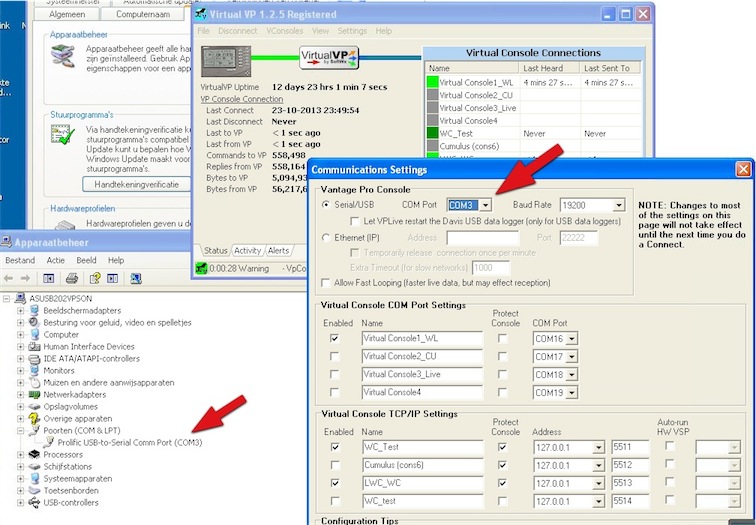Open COM19 port dropdown
Viewport: 756px width, 525px height.
pyautogui.click(x=571, y=392)
